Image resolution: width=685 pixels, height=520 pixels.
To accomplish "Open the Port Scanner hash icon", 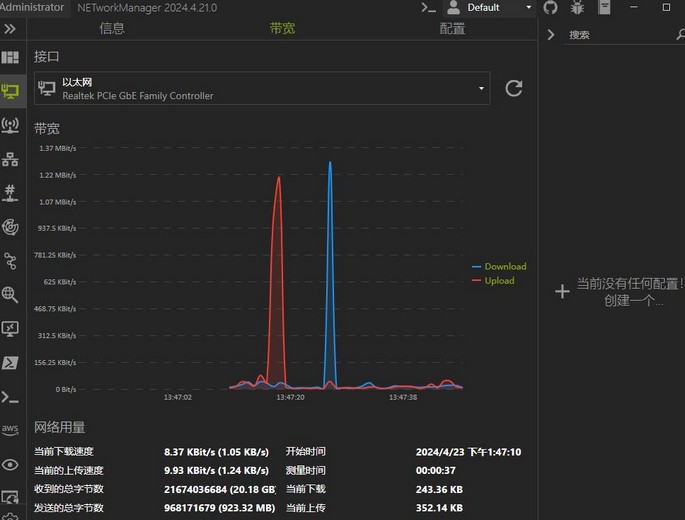I will tap(10, 192).
